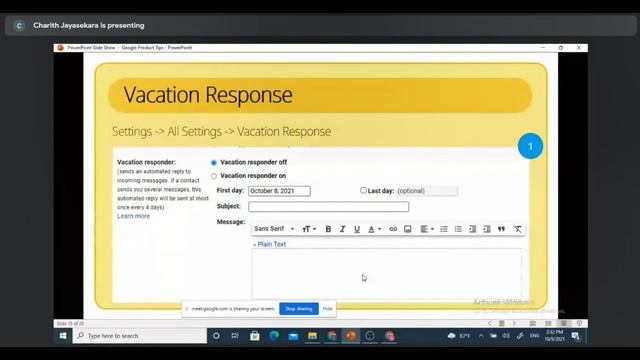The width and height of the screenshot is (640, 360).
Task: Enable the Last day checkbox
Action: tap(363, 190)
